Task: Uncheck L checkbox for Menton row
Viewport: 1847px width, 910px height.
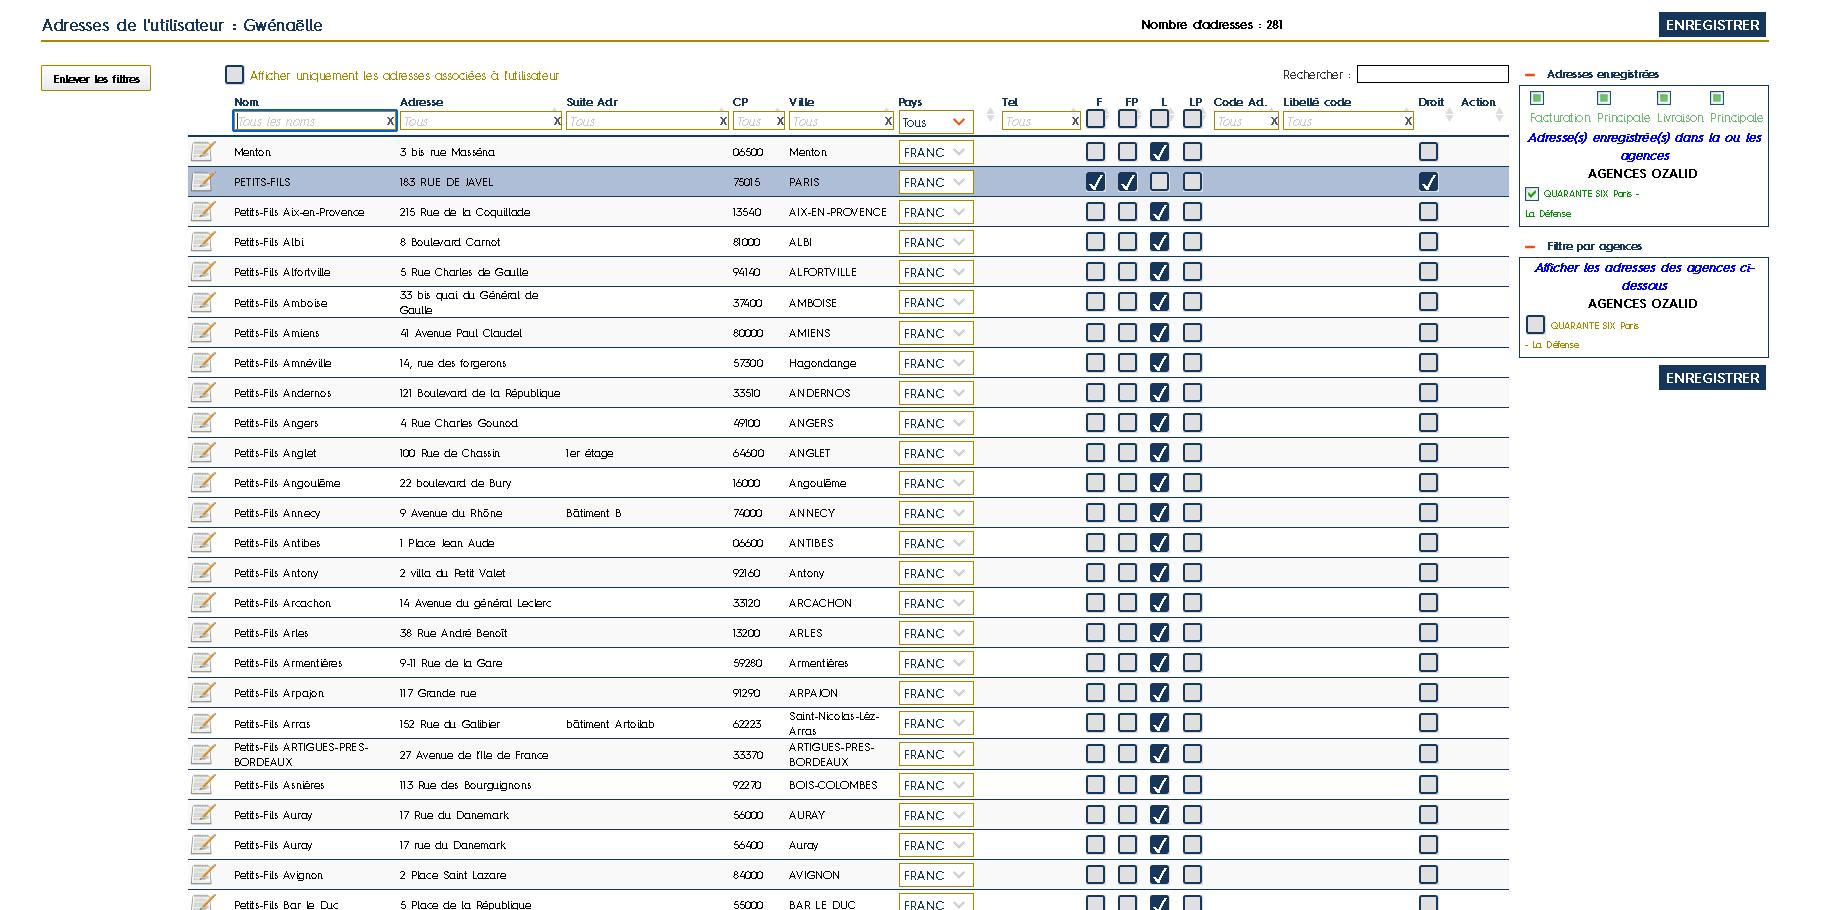Action: (1159, 152)
